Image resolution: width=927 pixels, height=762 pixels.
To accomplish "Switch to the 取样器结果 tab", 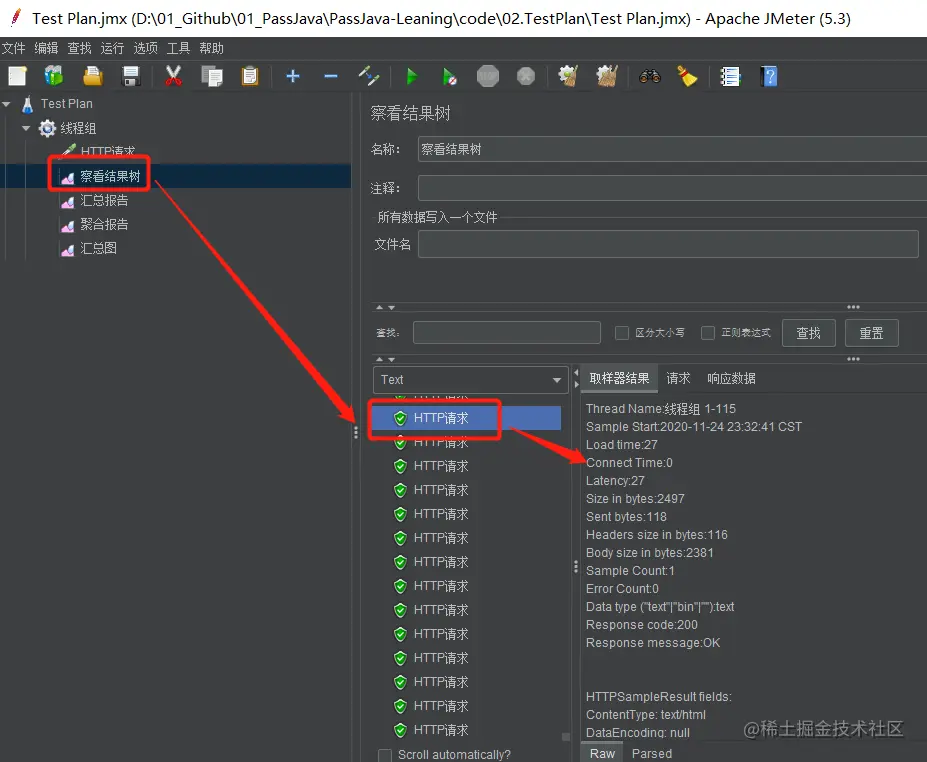I will tap(619, 378).
